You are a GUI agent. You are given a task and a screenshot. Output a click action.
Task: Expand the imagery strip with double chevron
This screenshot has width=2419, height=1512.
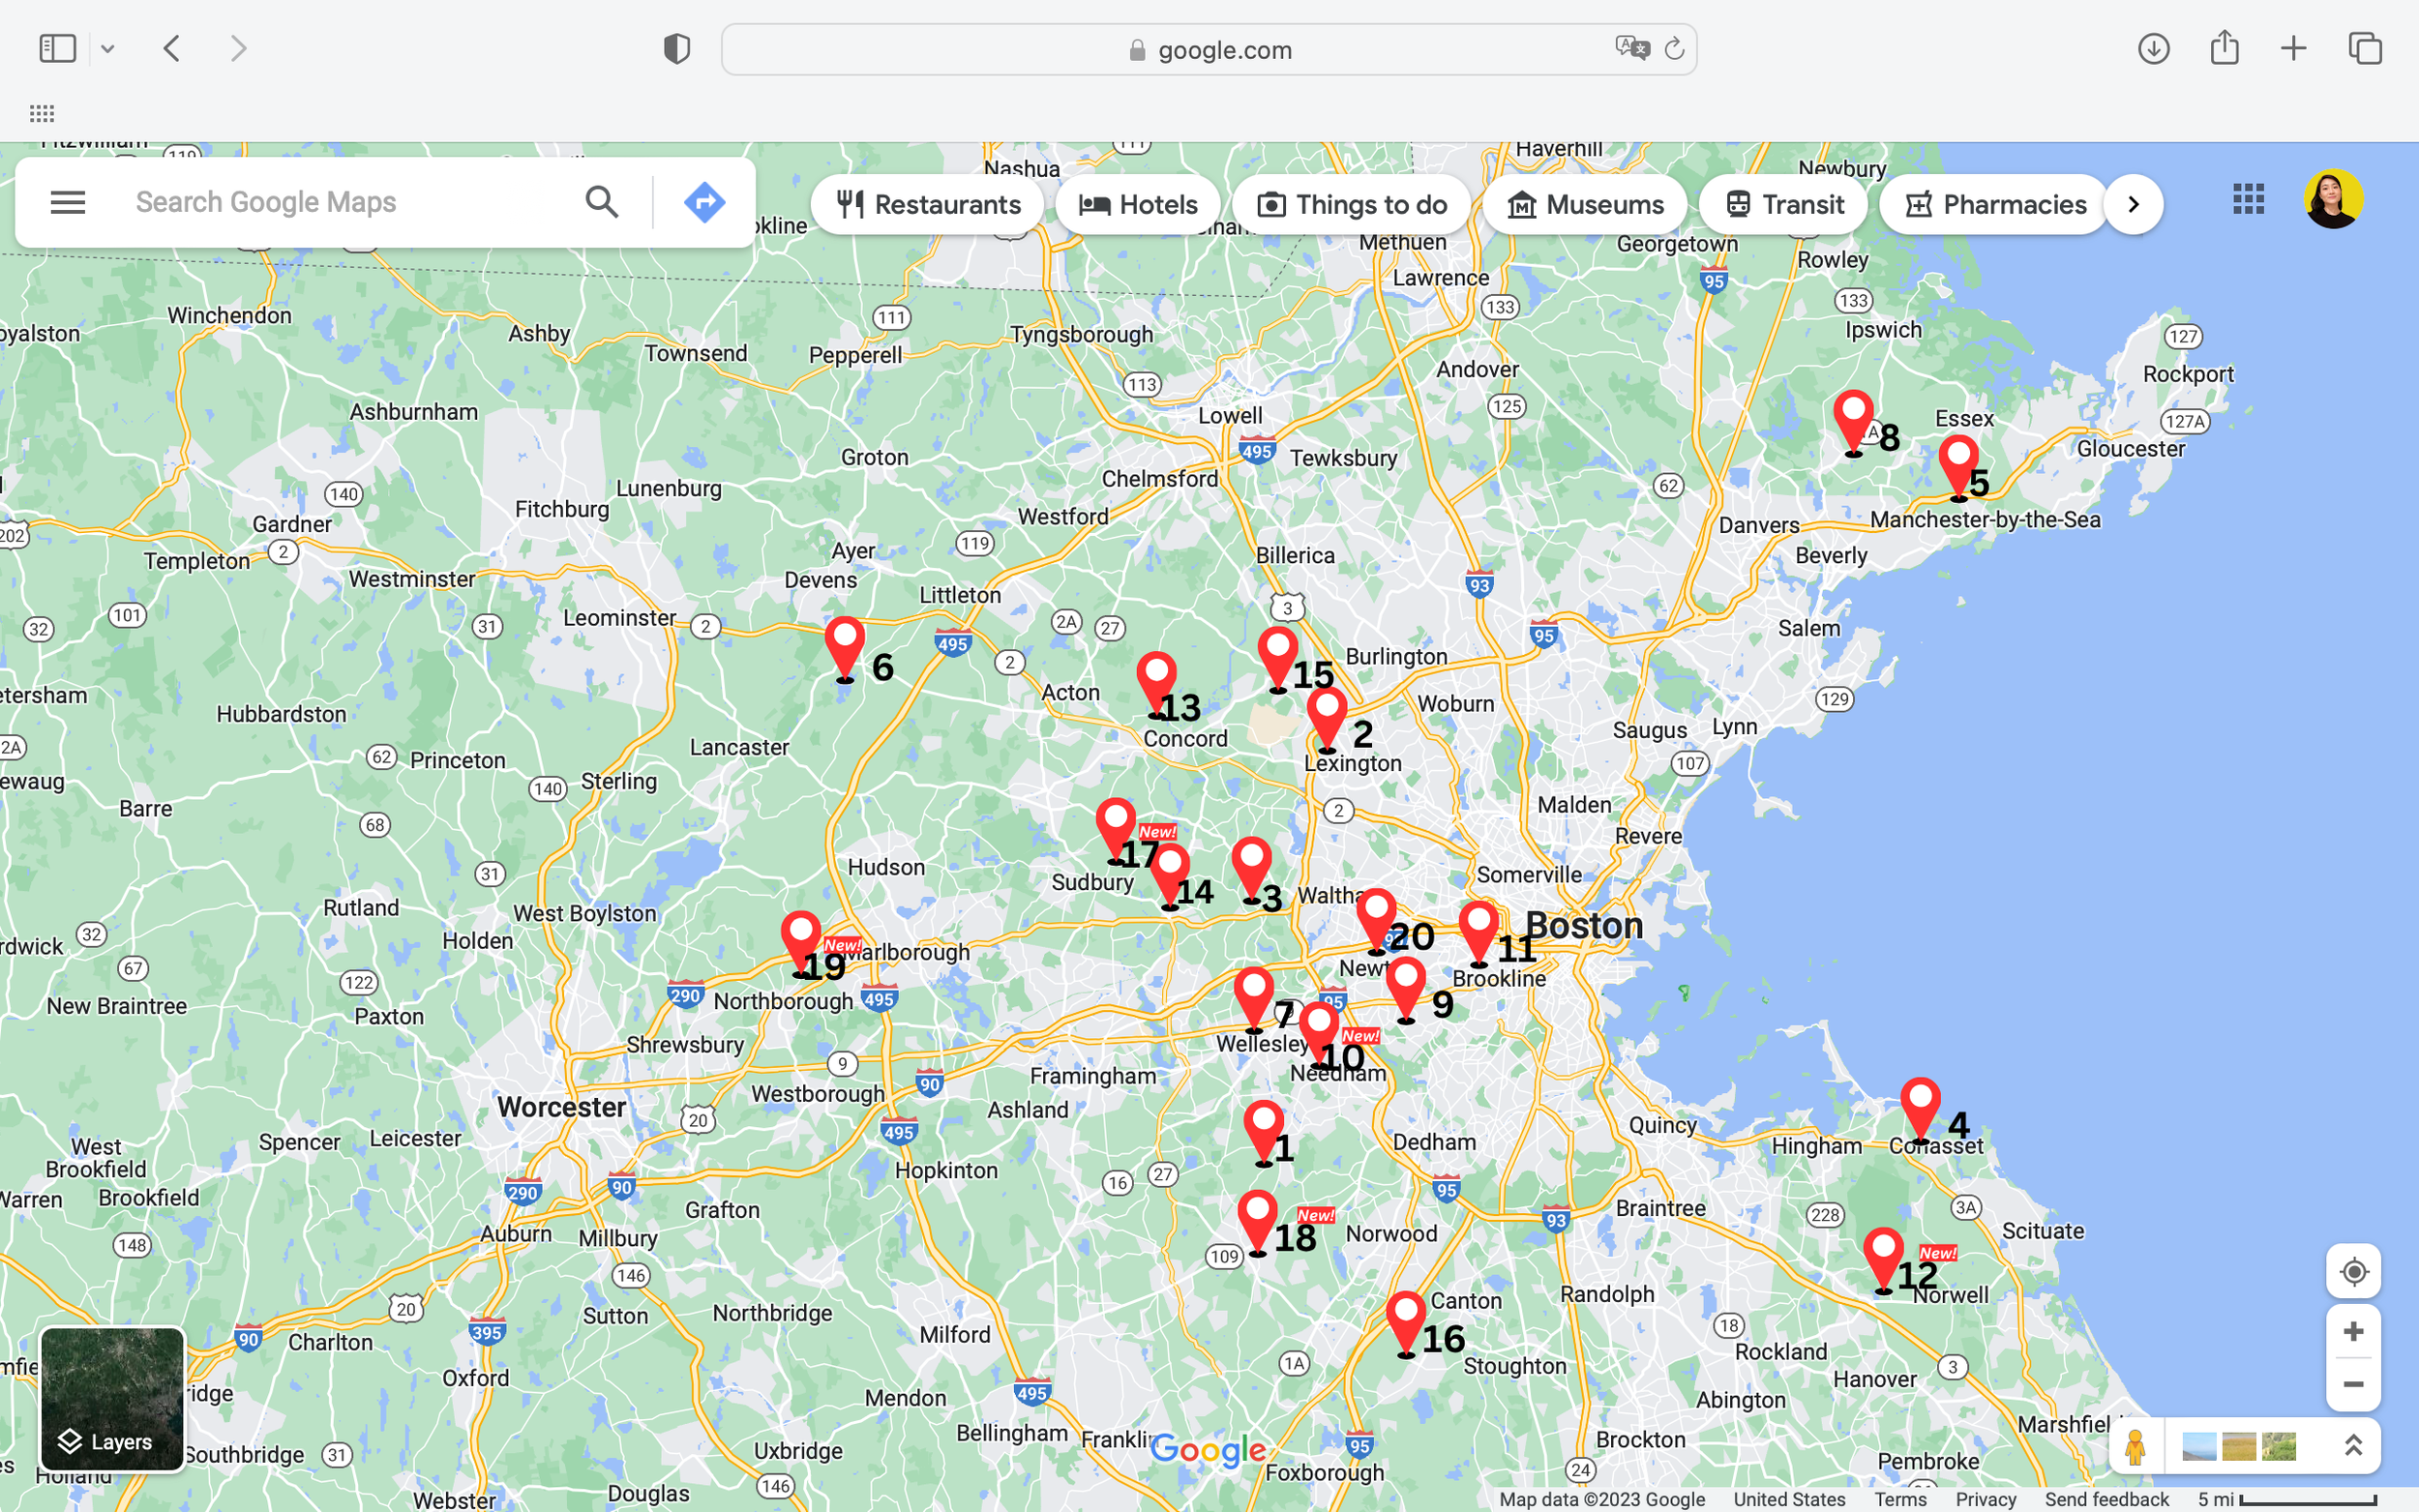point(2352,1446)
